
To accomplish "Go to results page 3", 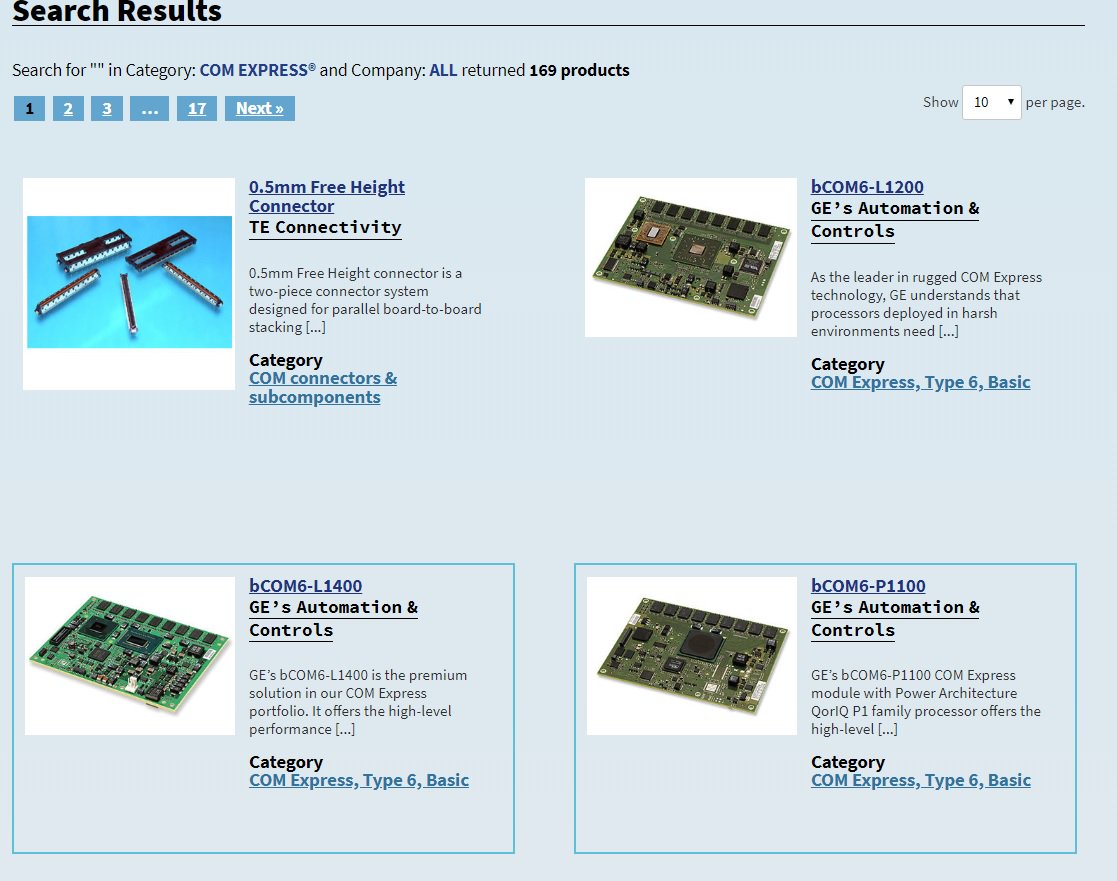I will click(107, 108).
